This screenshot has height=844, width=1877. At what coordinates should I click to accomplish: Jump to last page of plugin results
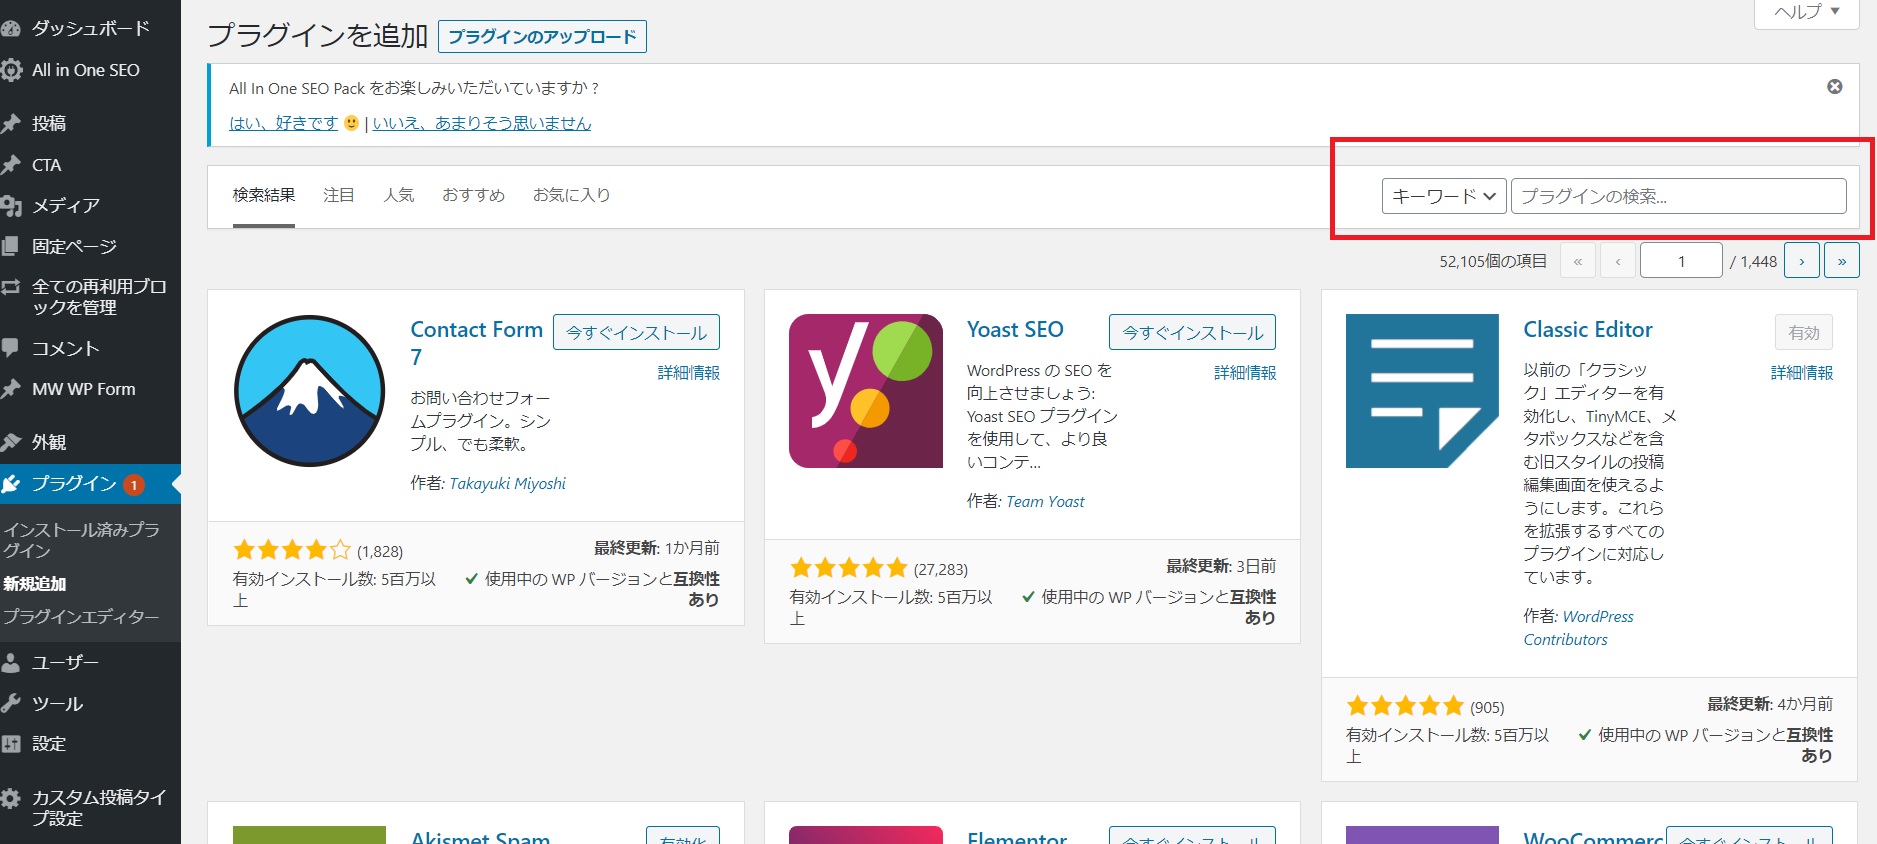pyautogui.click(x=1841, y=261)
